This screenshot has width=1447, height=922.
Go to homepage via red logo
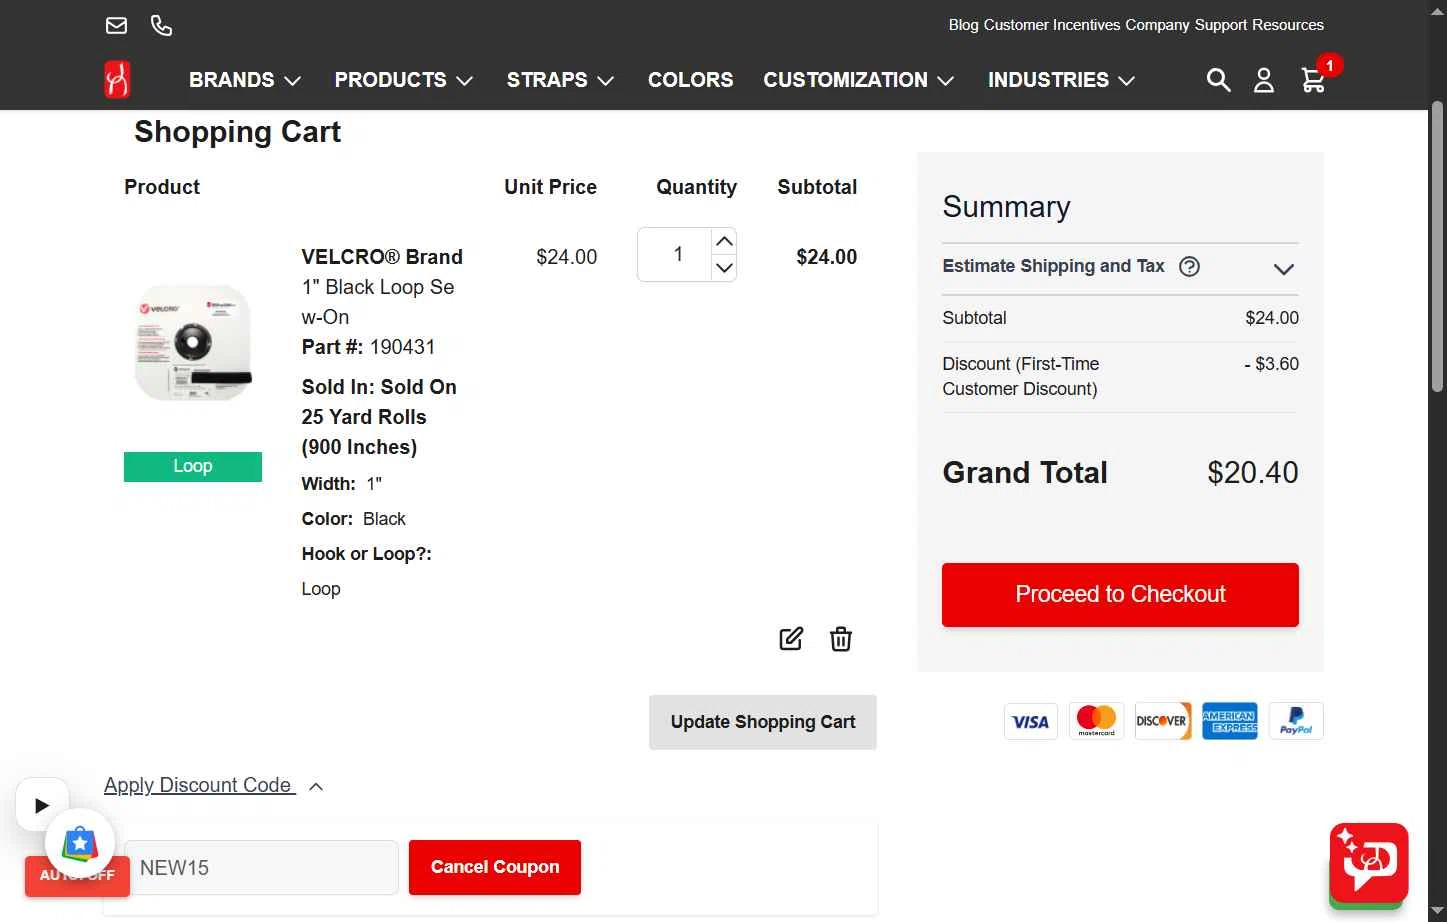tap(117, 79)
